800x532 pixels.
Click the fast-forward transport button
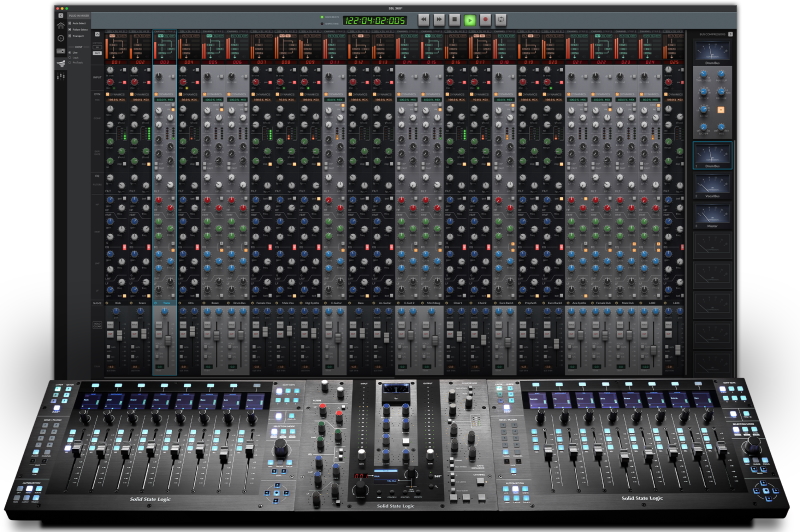tap(439, 20)
